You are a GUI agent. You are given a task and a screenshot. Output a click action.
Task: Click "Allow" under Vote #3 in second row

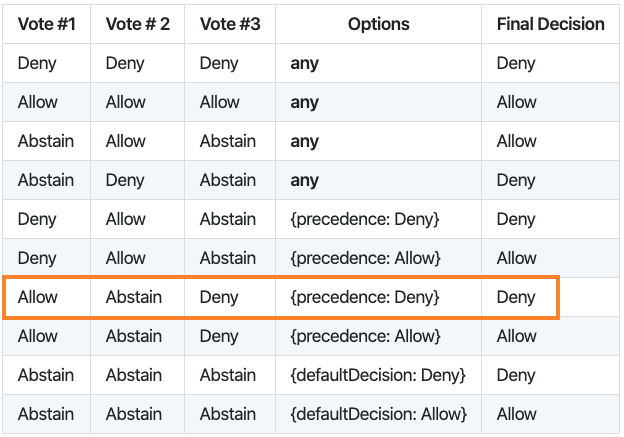pyautogui.click(x=220, y=102)
